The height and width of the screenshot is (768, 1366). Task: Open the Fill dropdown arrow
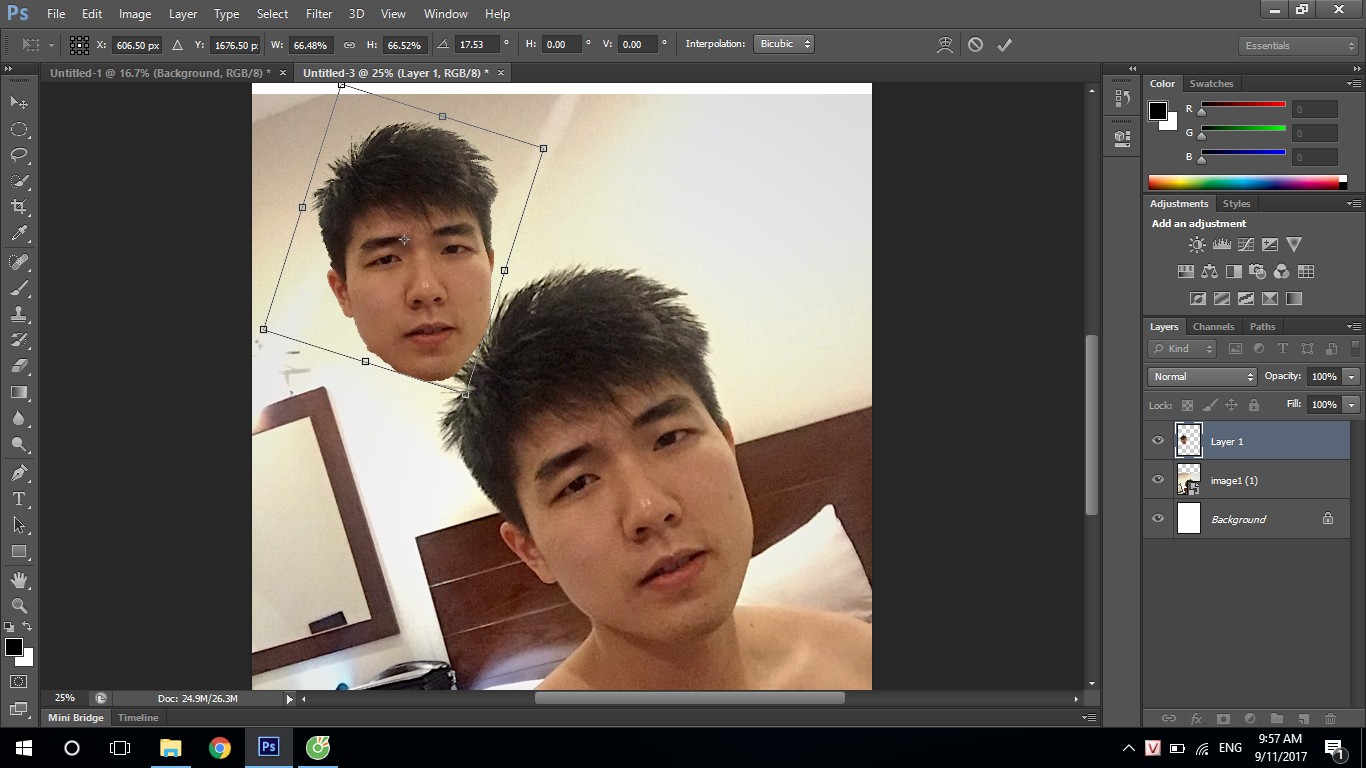[1352, 405]
